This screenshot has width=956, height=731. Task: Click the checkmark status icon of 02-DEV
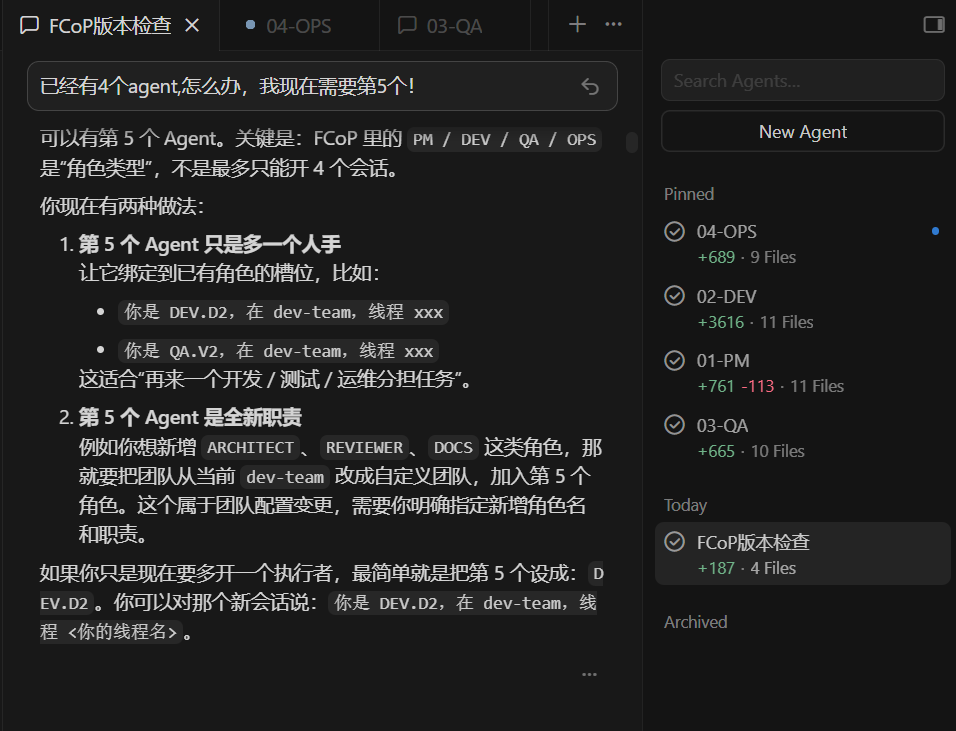click(674, 296)
